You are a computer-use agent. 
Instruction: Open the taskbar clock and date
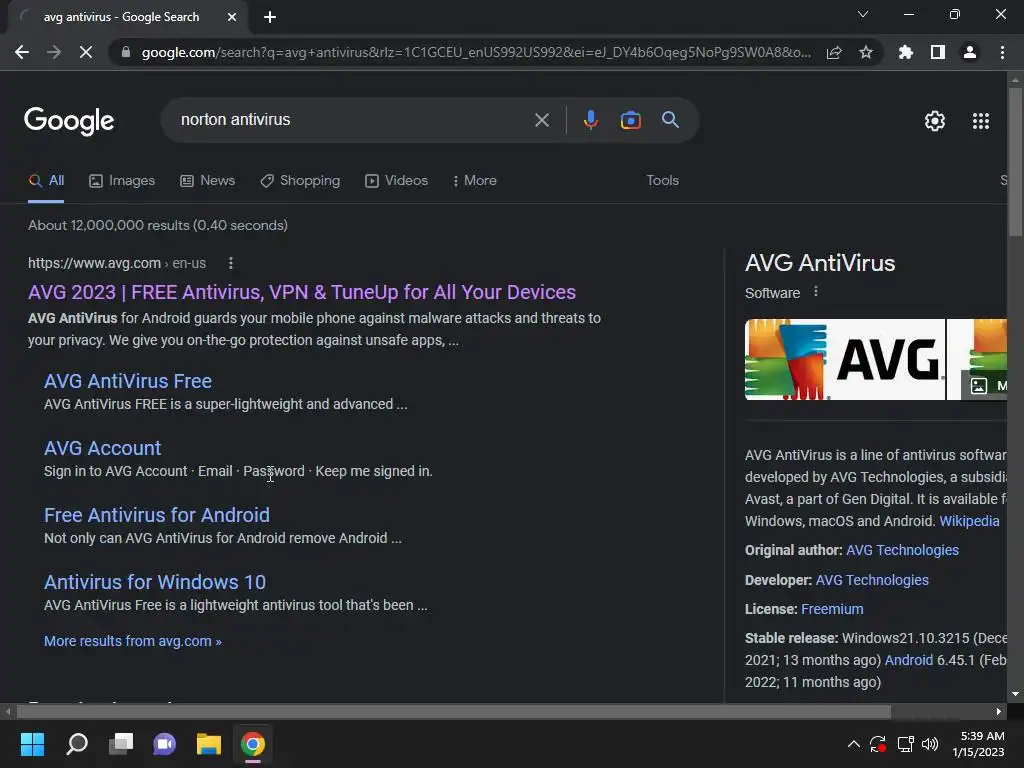point(978,744)
